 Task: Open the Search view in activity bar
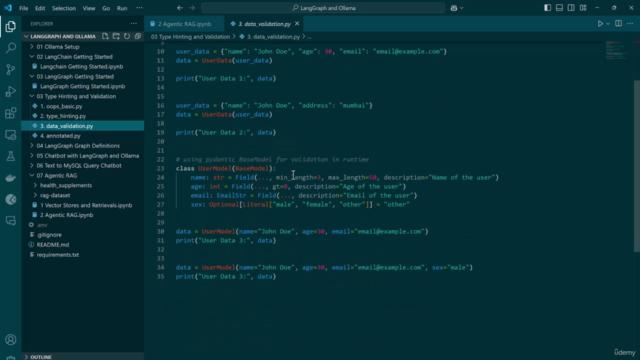coord(11,48)
